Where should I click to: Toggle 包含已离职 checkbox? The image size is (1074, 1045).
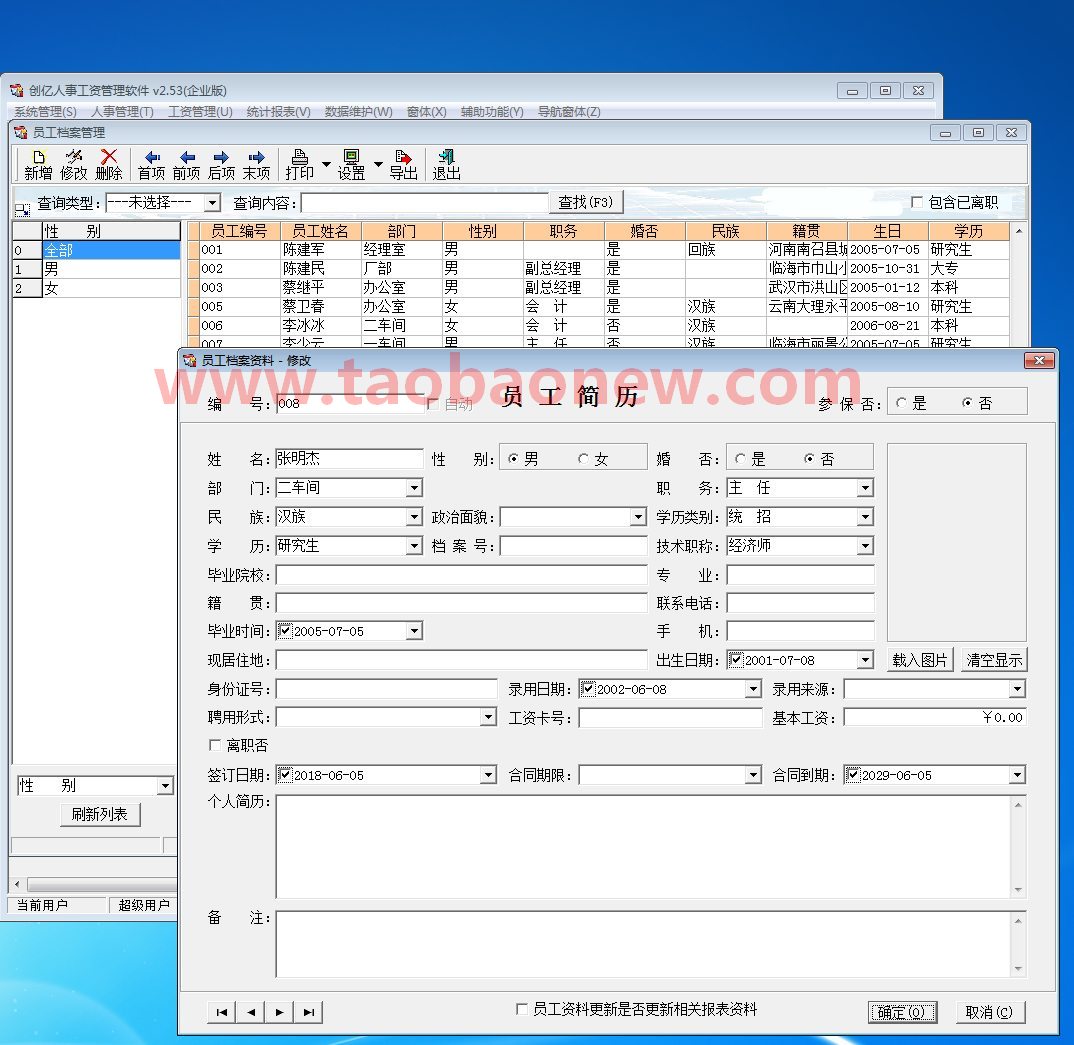(916, 202)
